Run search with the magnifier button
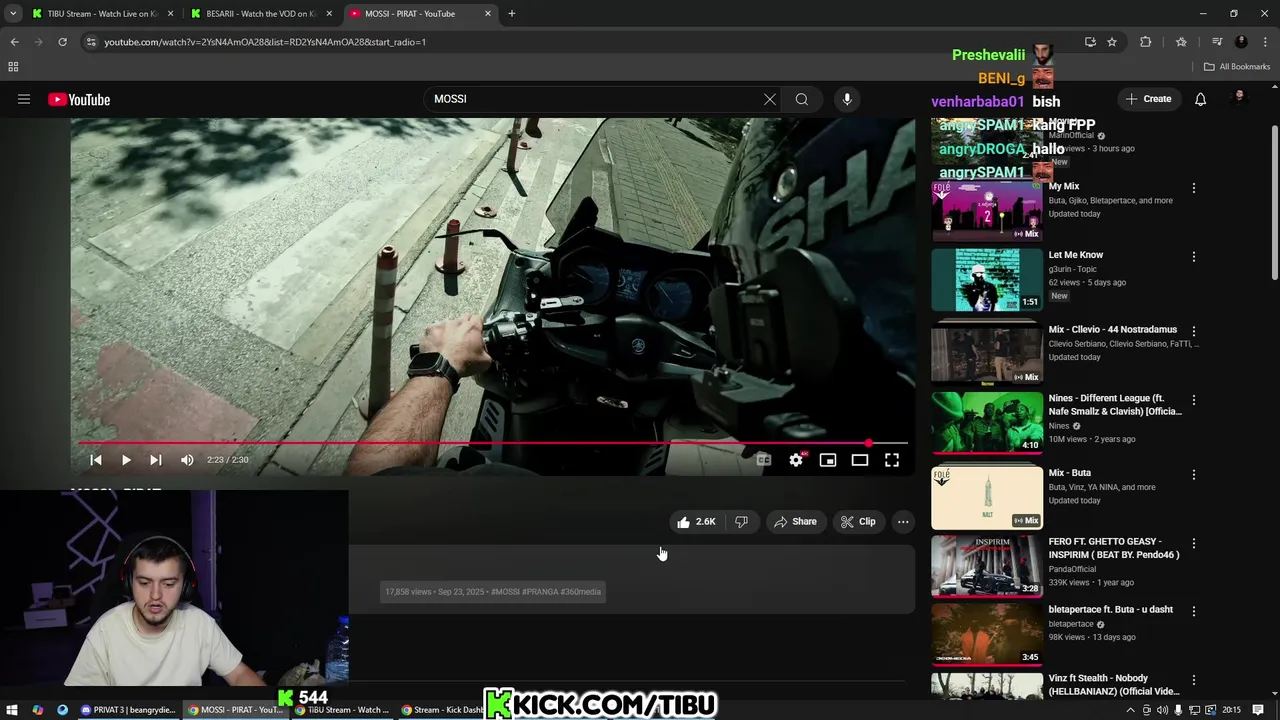Image resolution: width=1280 pixels, height=720 pixels. click(x=801, y=99)
